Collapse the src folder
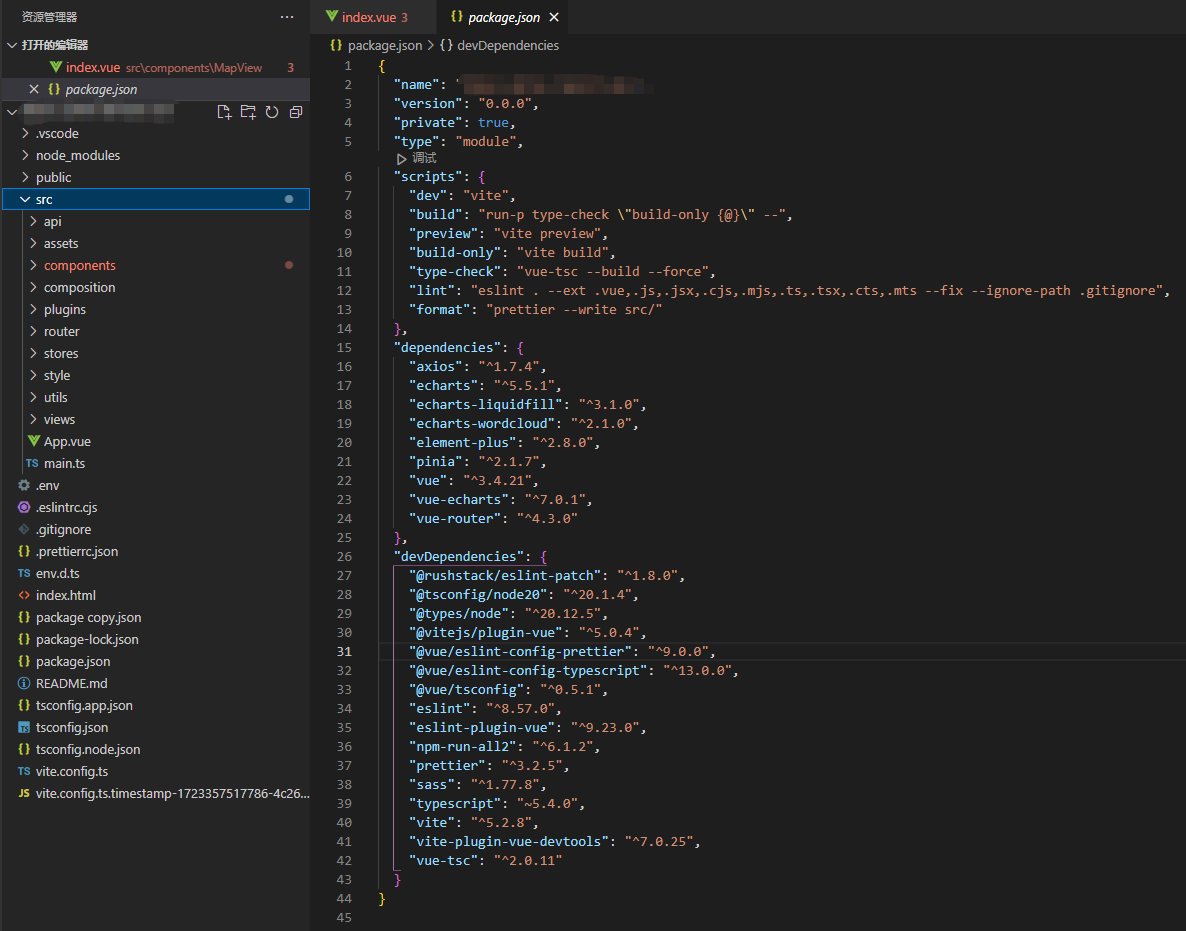 tap(26, 199)
